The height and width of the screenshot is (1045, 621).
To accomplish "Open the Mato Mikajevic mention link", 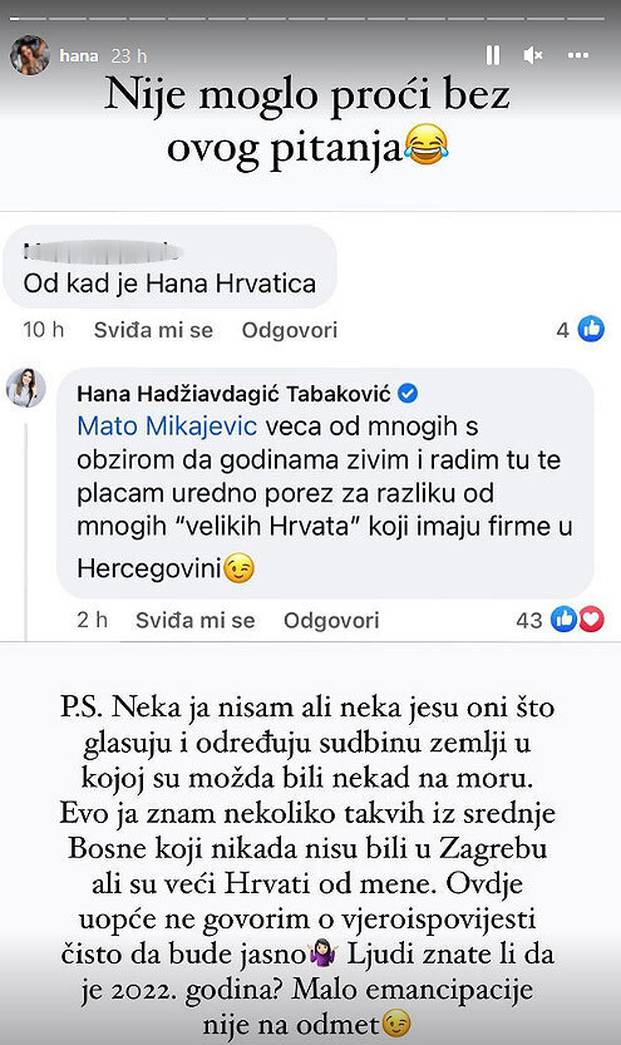I will 167,428.
